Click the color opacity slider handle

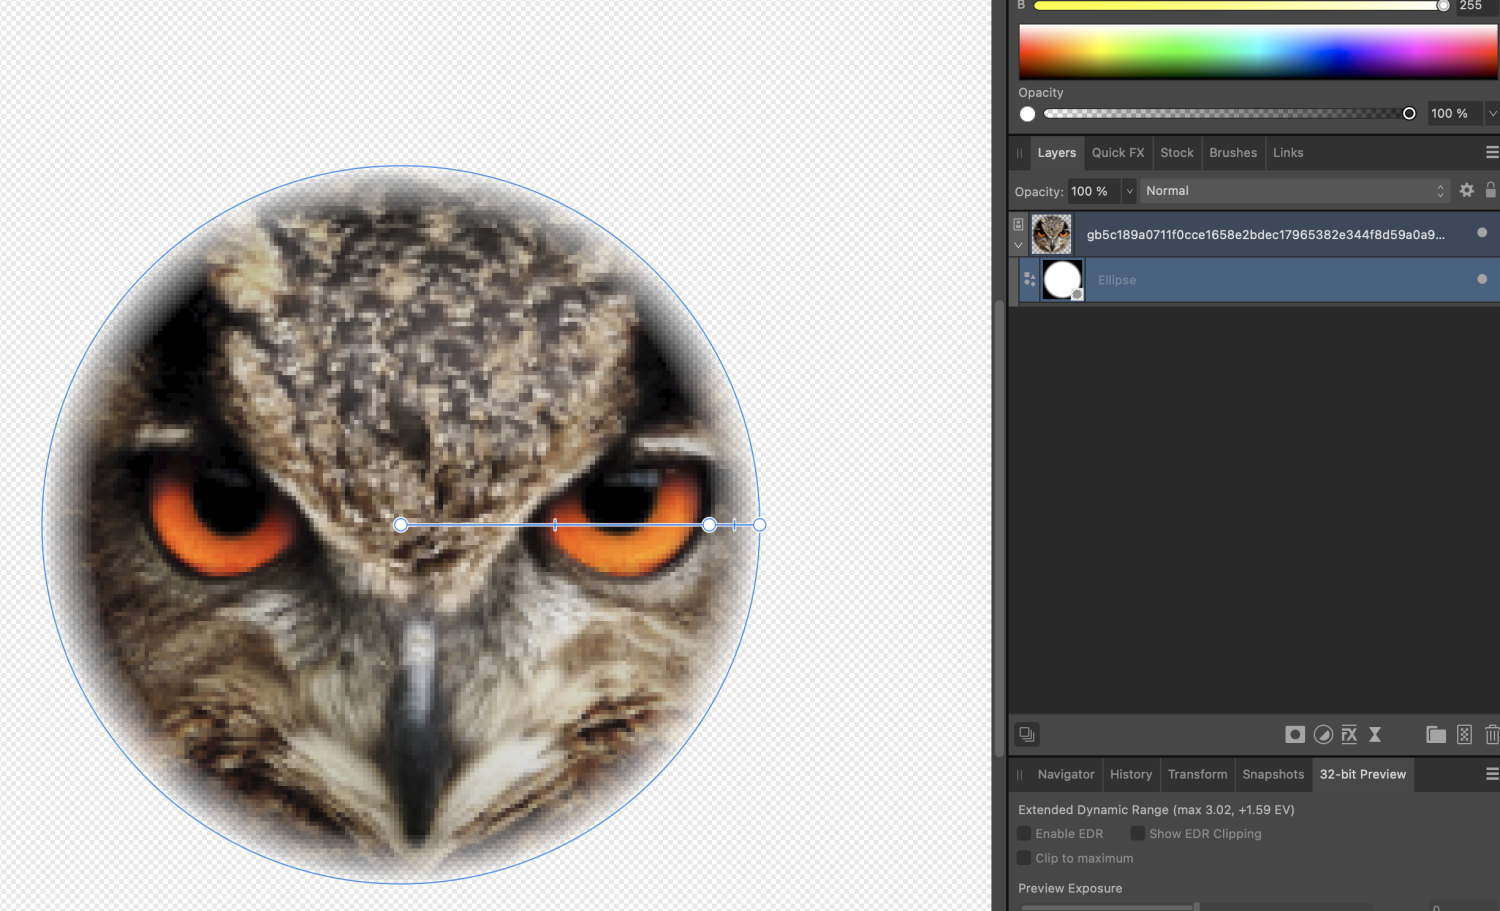click(1409, 114)
